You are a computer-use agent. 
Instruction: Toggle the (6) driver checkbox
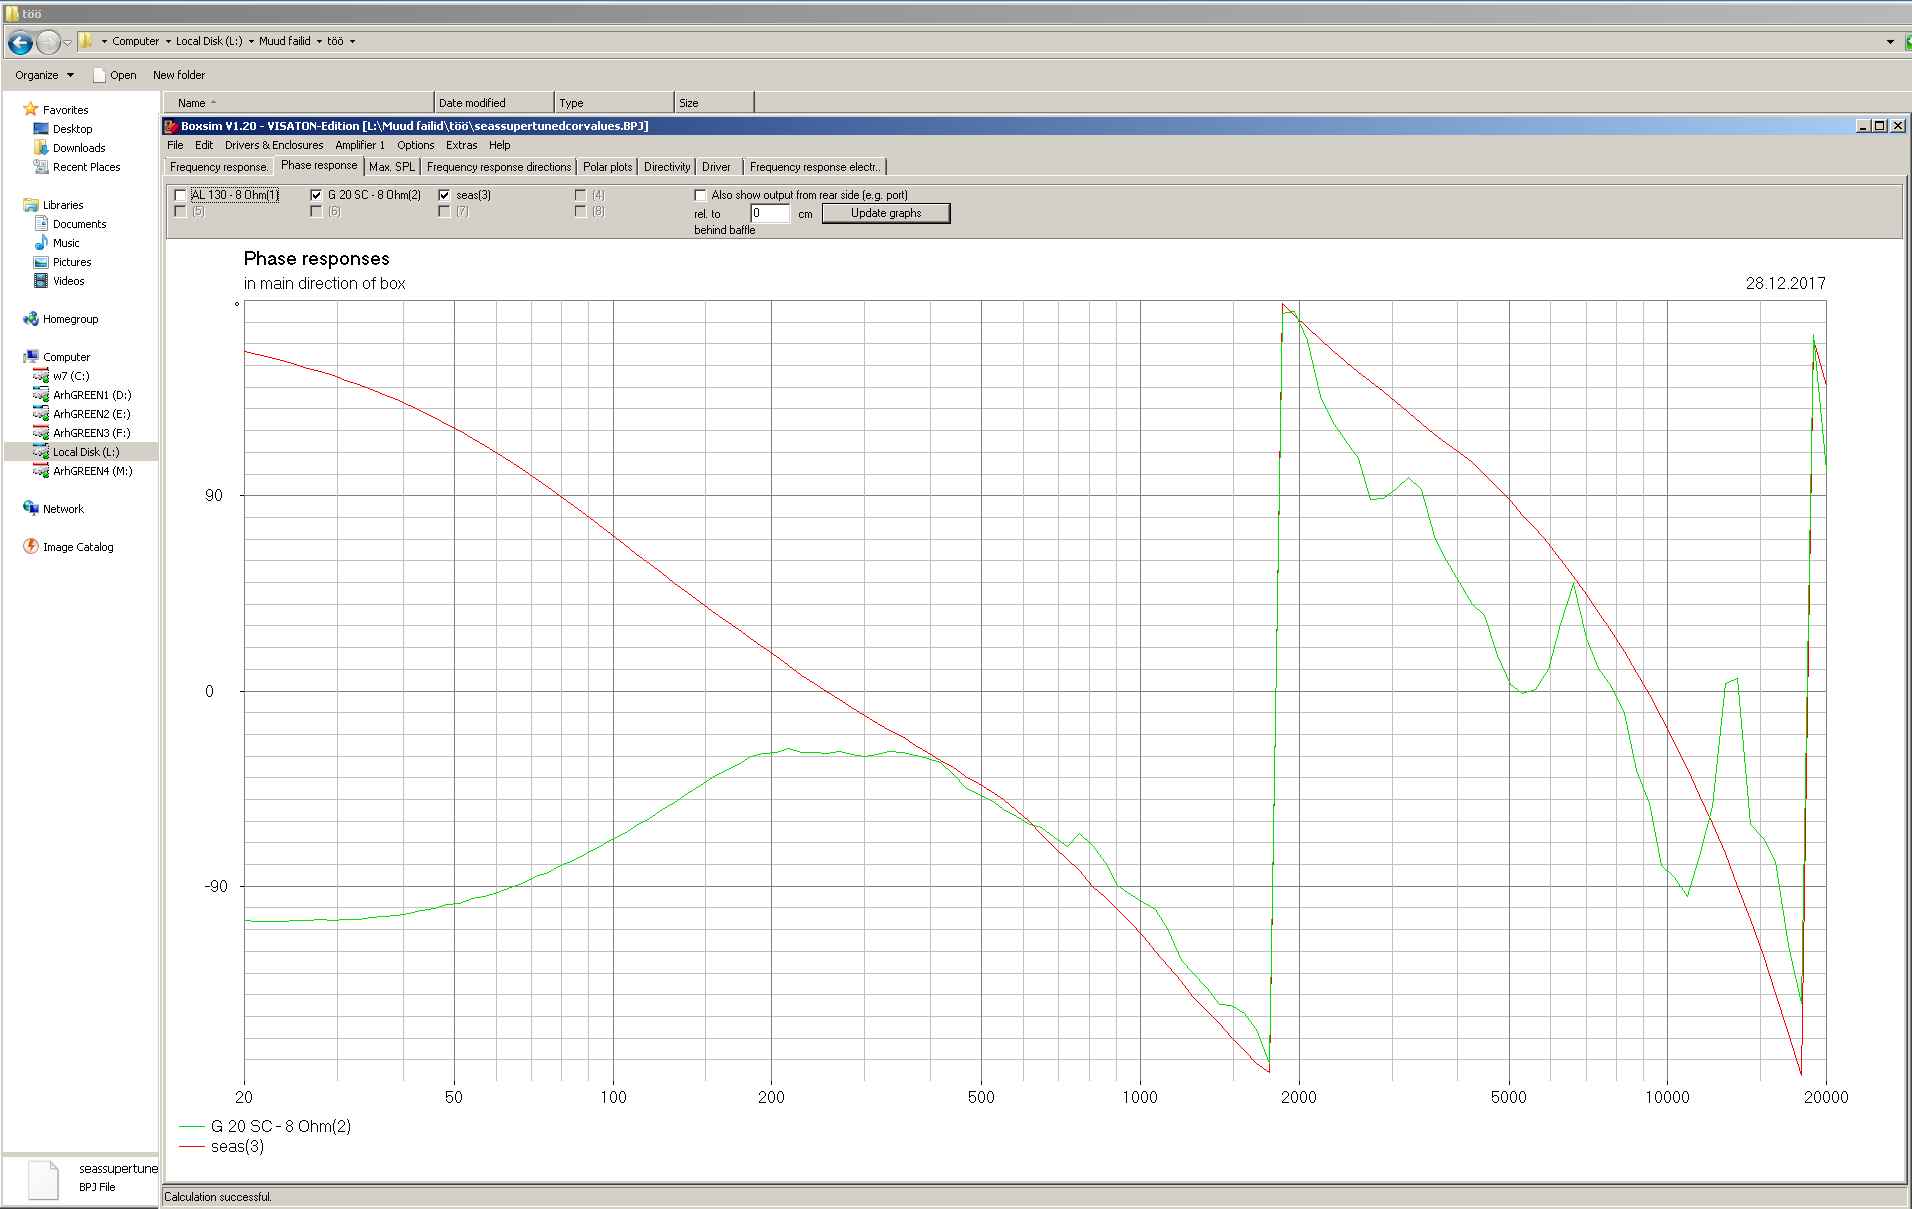click(316, 211)
